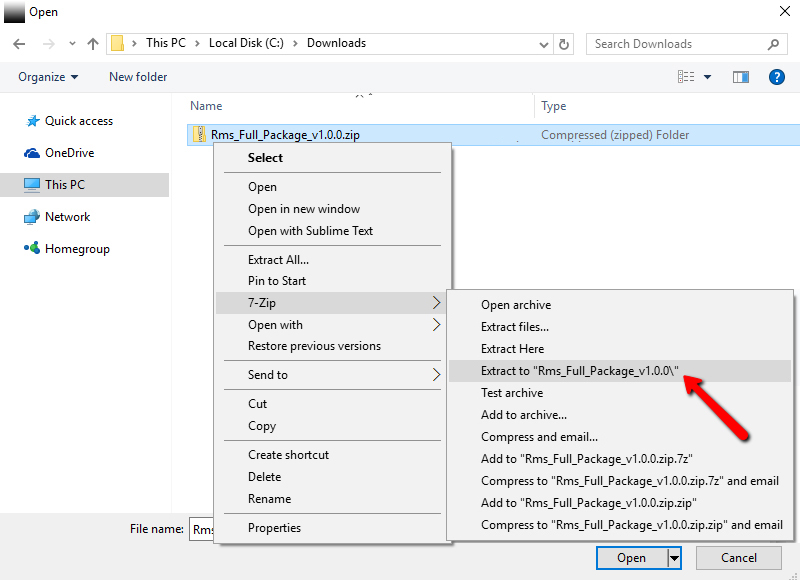The height and width of the screenshot is (580, 800).
Task: Click the refresh icon beside address bar
Action: pyautogui.click(x=565, y=44)
